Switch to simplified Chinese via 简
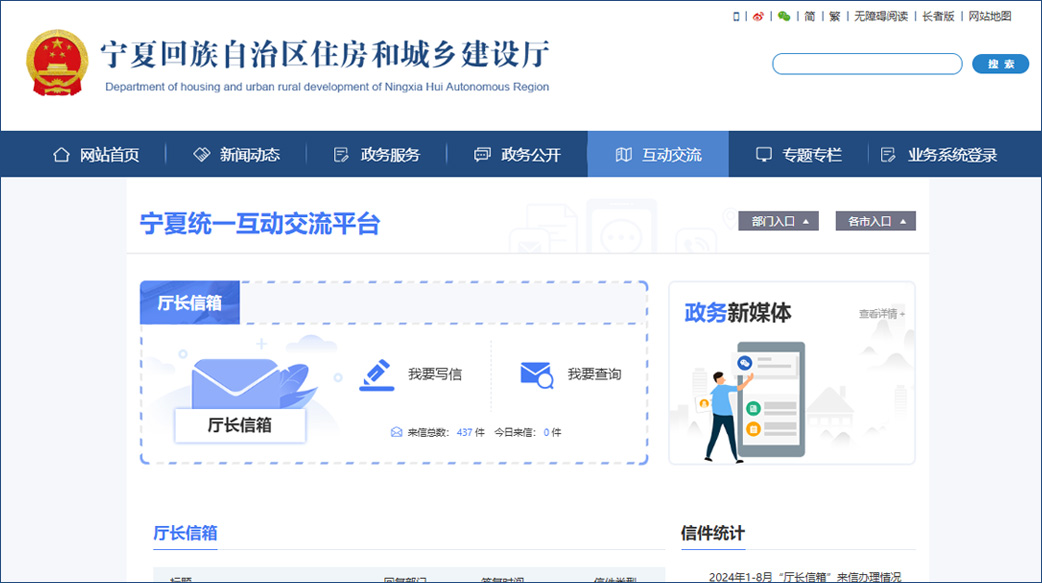The height and width of the screenshot is (583, 1042). pyautogui.click(x=809, y=17)
